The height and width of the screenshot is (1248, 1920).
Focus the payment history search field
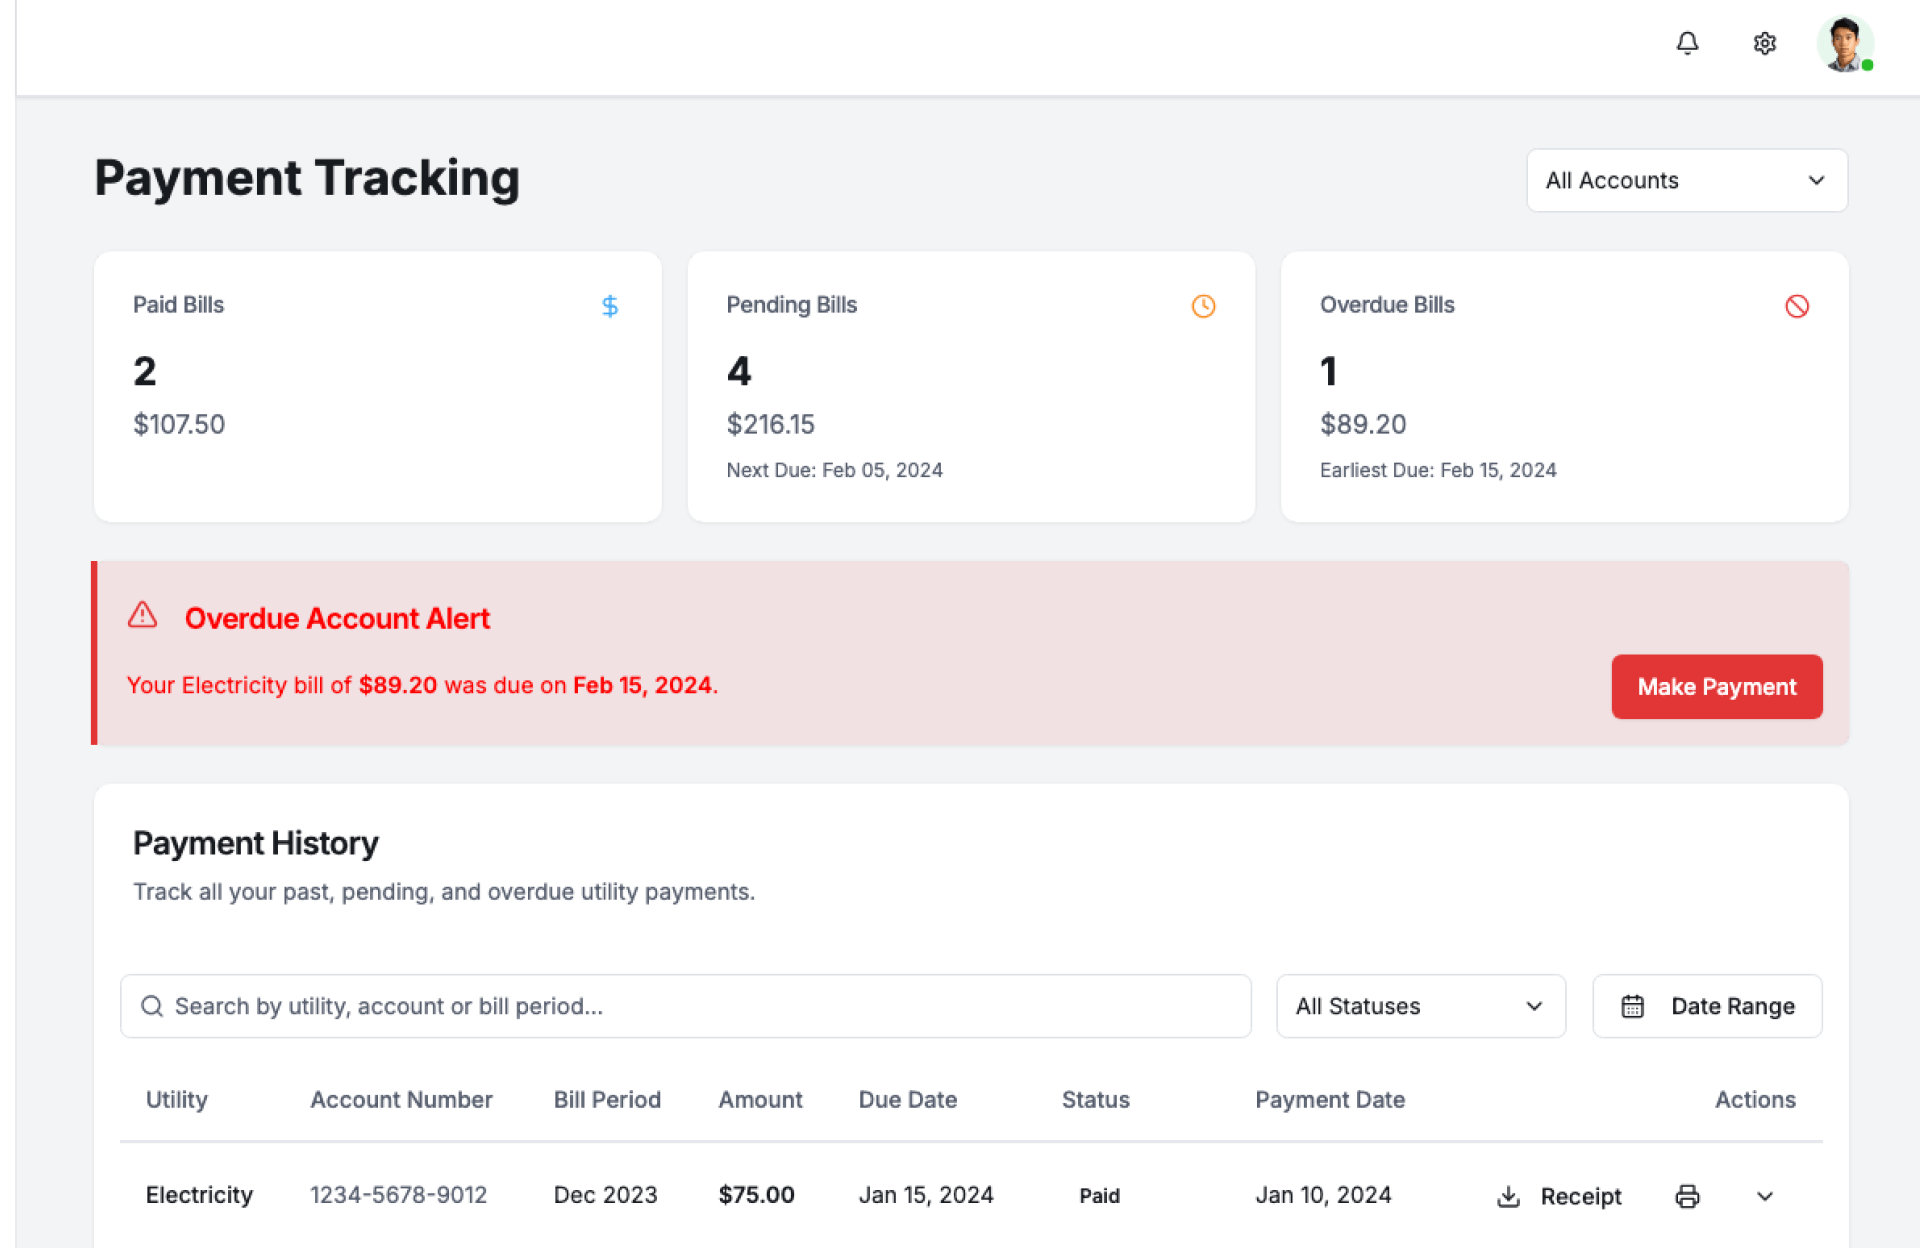(x=685, y=1006)
